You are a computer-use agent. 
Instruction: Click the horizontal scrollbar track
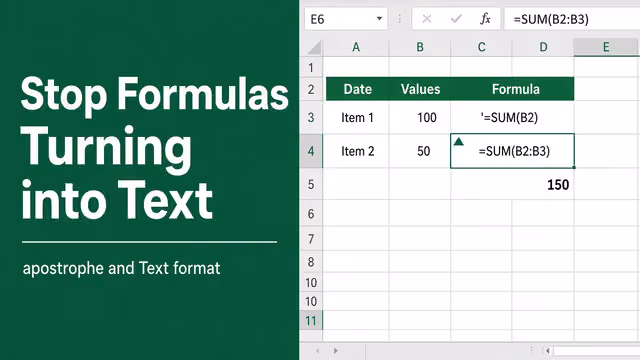(596, 351)
